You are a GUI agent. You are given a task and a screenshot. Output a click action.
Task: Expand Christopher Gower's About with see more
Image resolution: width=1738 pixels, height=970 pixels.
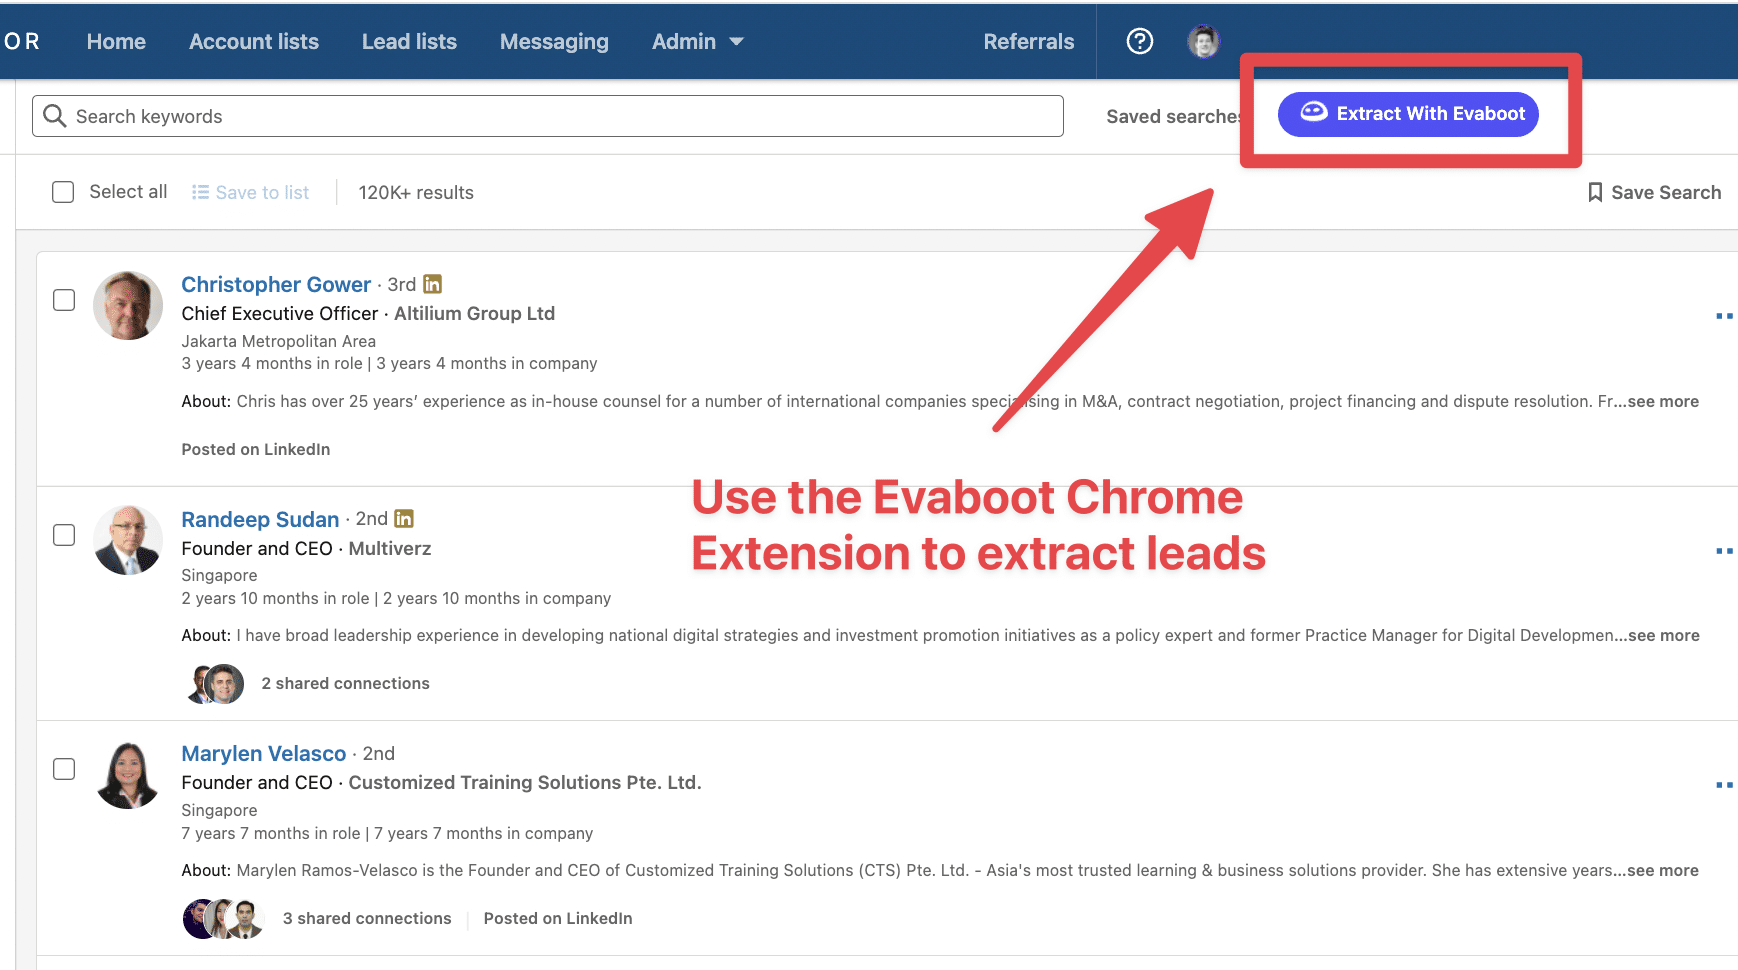[1662, 401]
